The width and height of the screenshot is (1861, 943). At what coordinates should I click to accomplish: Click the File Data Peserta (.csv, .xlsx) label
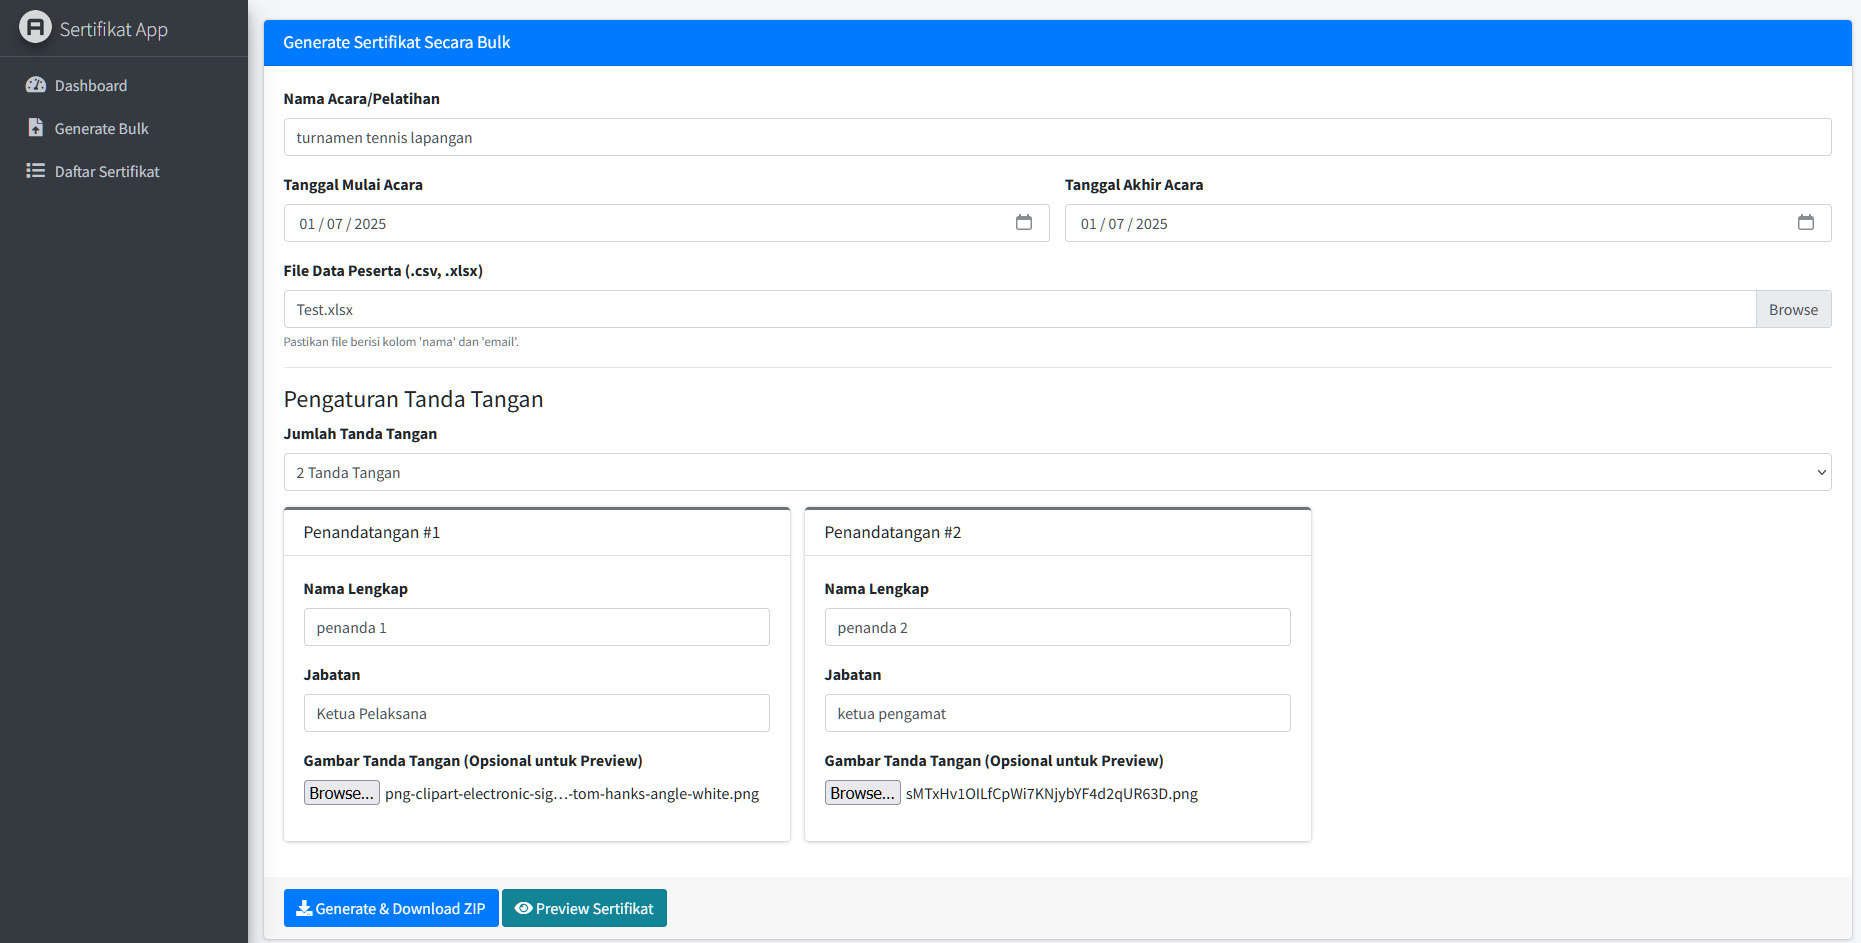tap(383, 271)
